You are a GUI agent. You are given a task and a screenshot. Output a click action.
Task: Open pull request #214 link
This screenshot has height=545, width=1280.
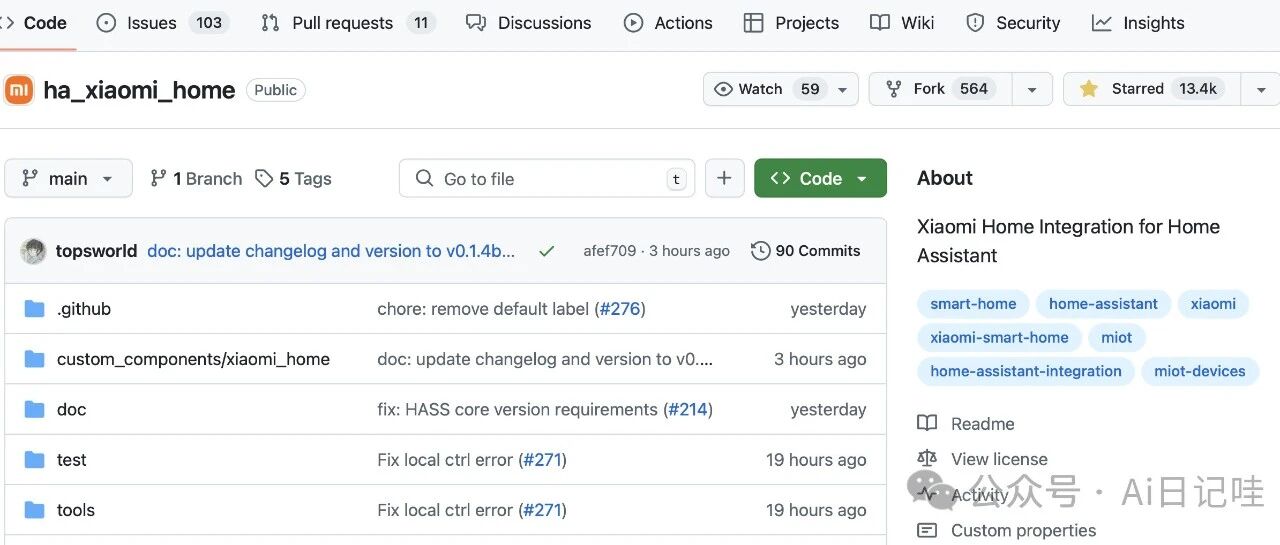tap(688, 409)
